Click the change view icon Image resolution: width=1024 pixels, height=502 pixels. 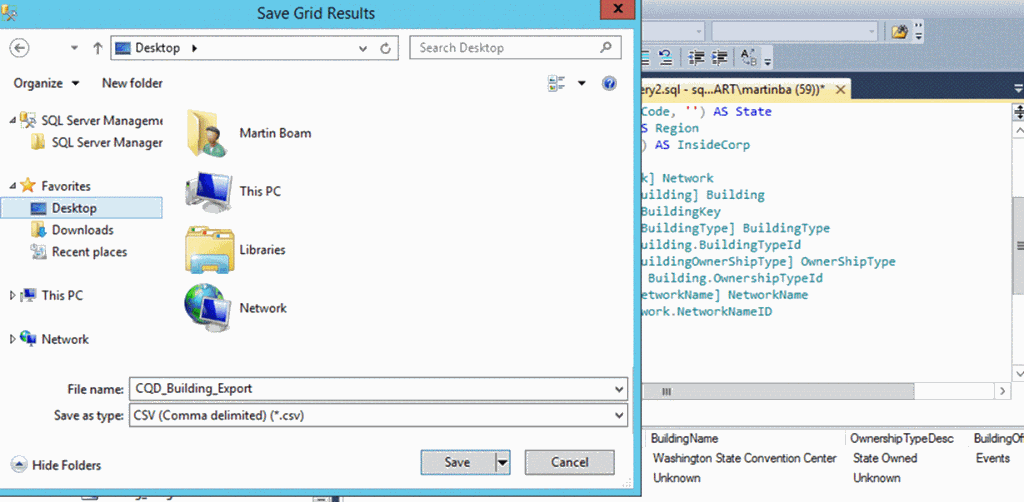(557, 83)
